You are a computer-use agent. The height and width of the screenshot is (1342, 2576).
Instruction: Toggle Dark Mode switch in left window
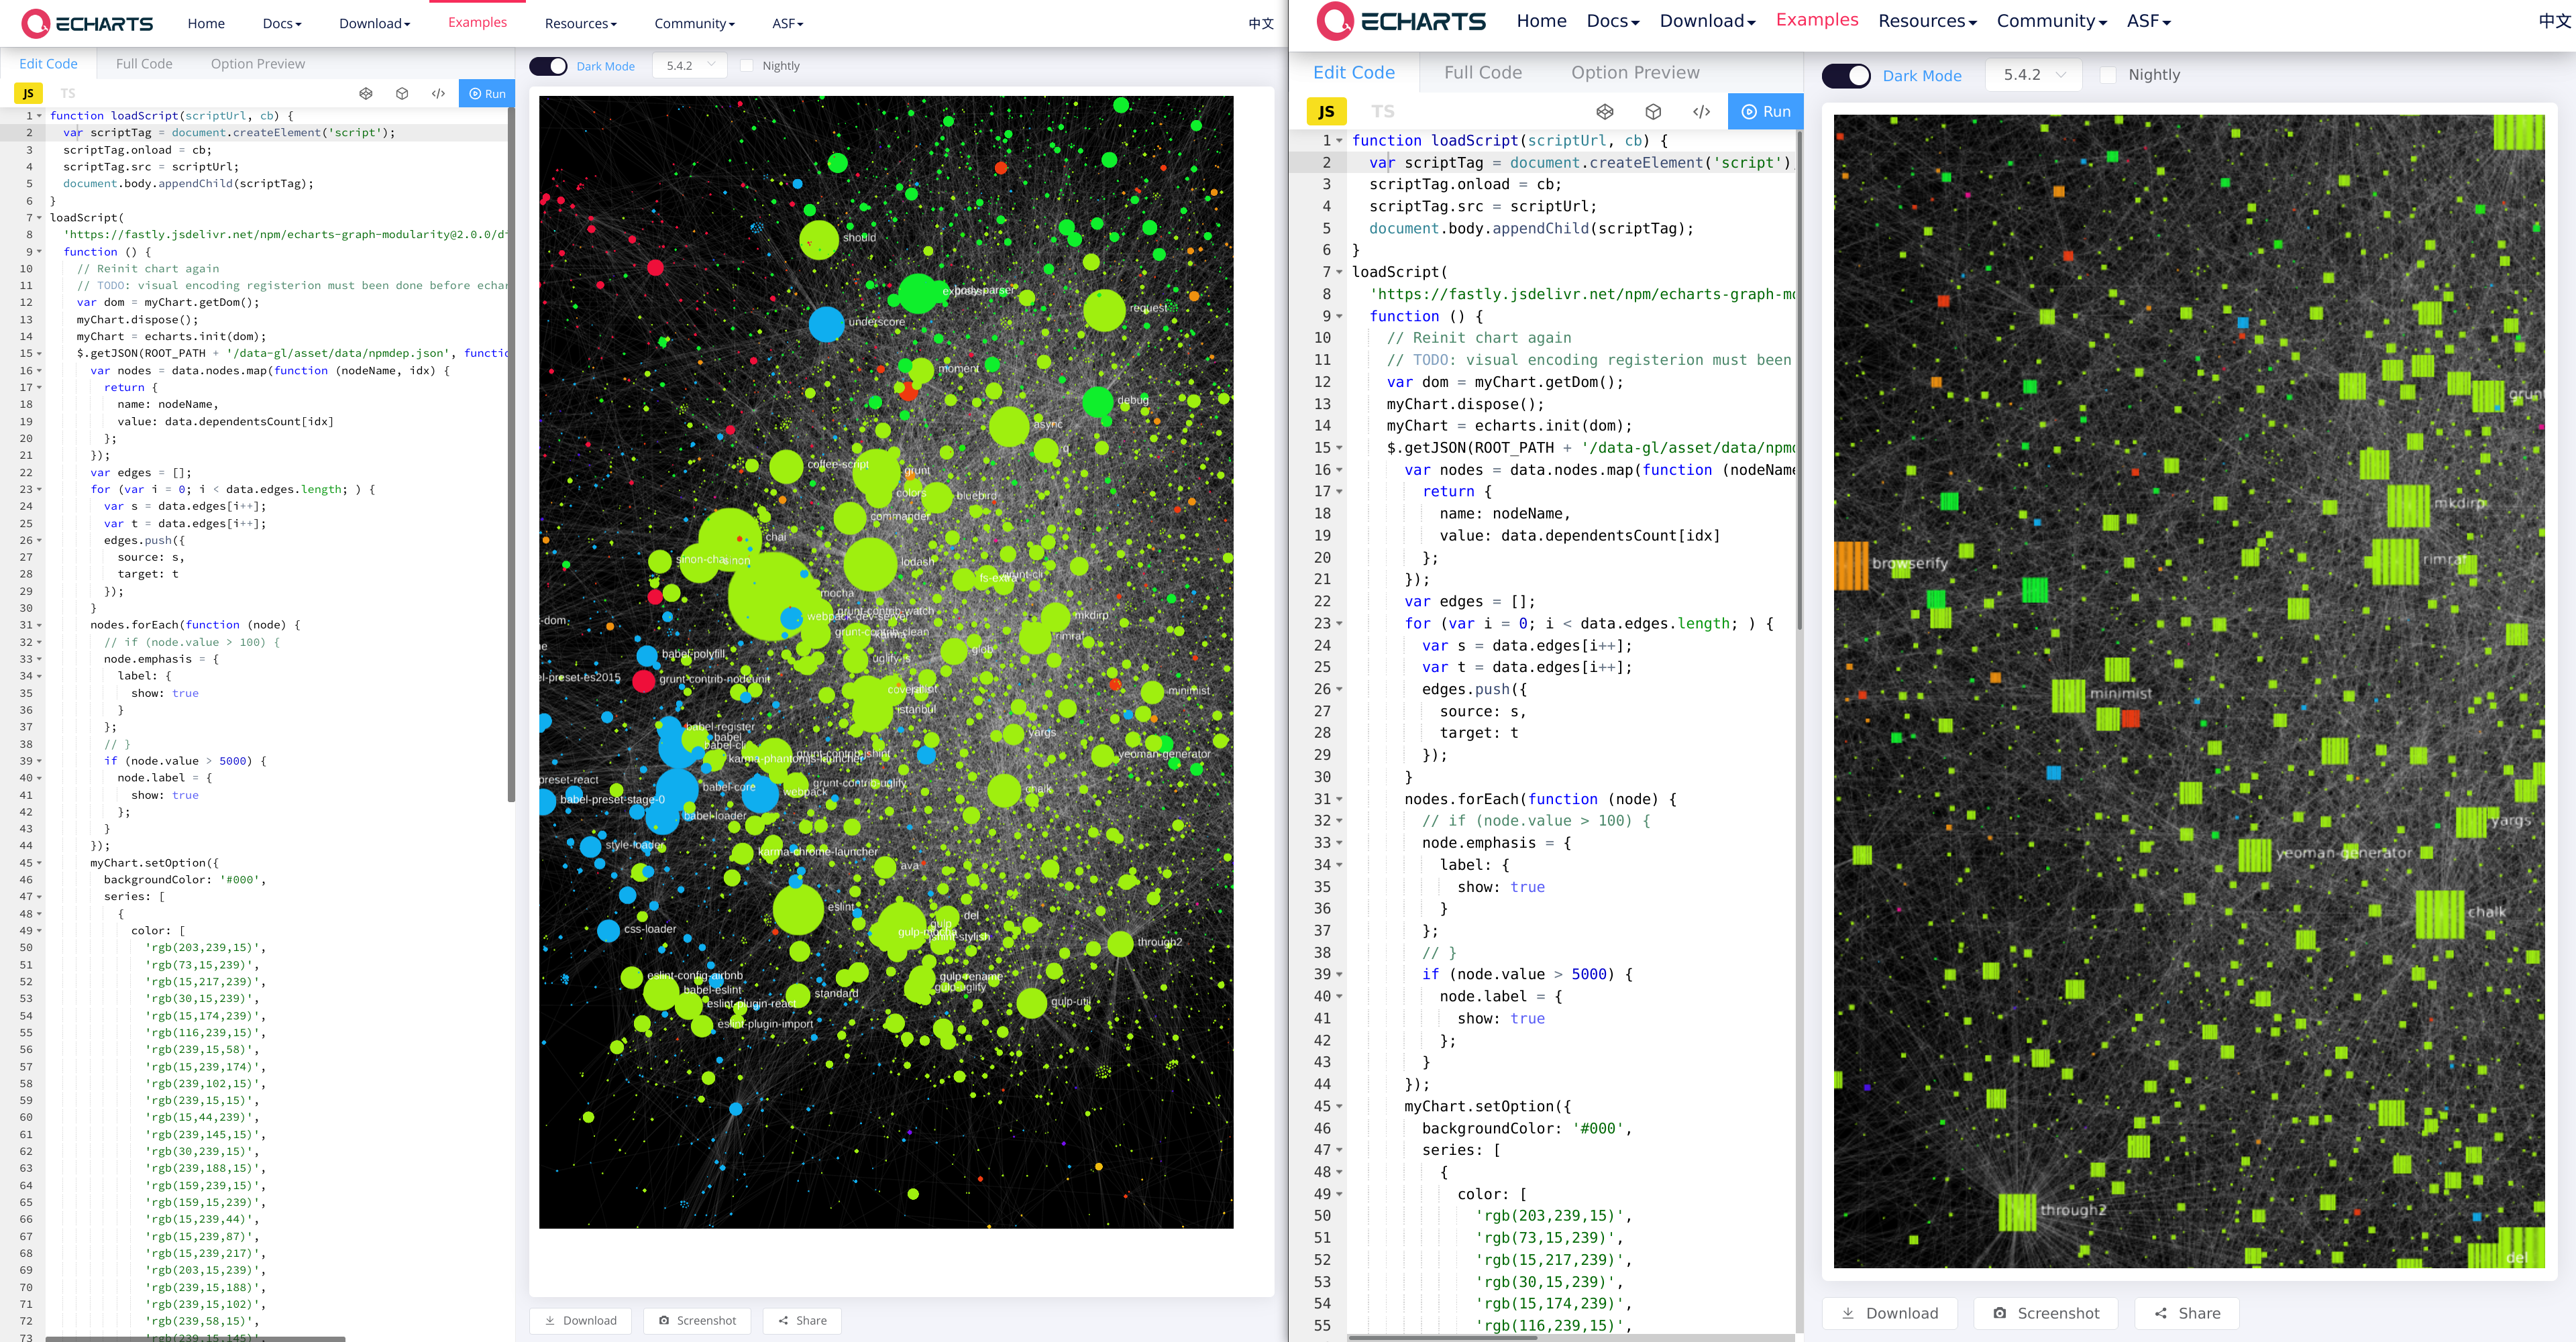click(548, 66)
